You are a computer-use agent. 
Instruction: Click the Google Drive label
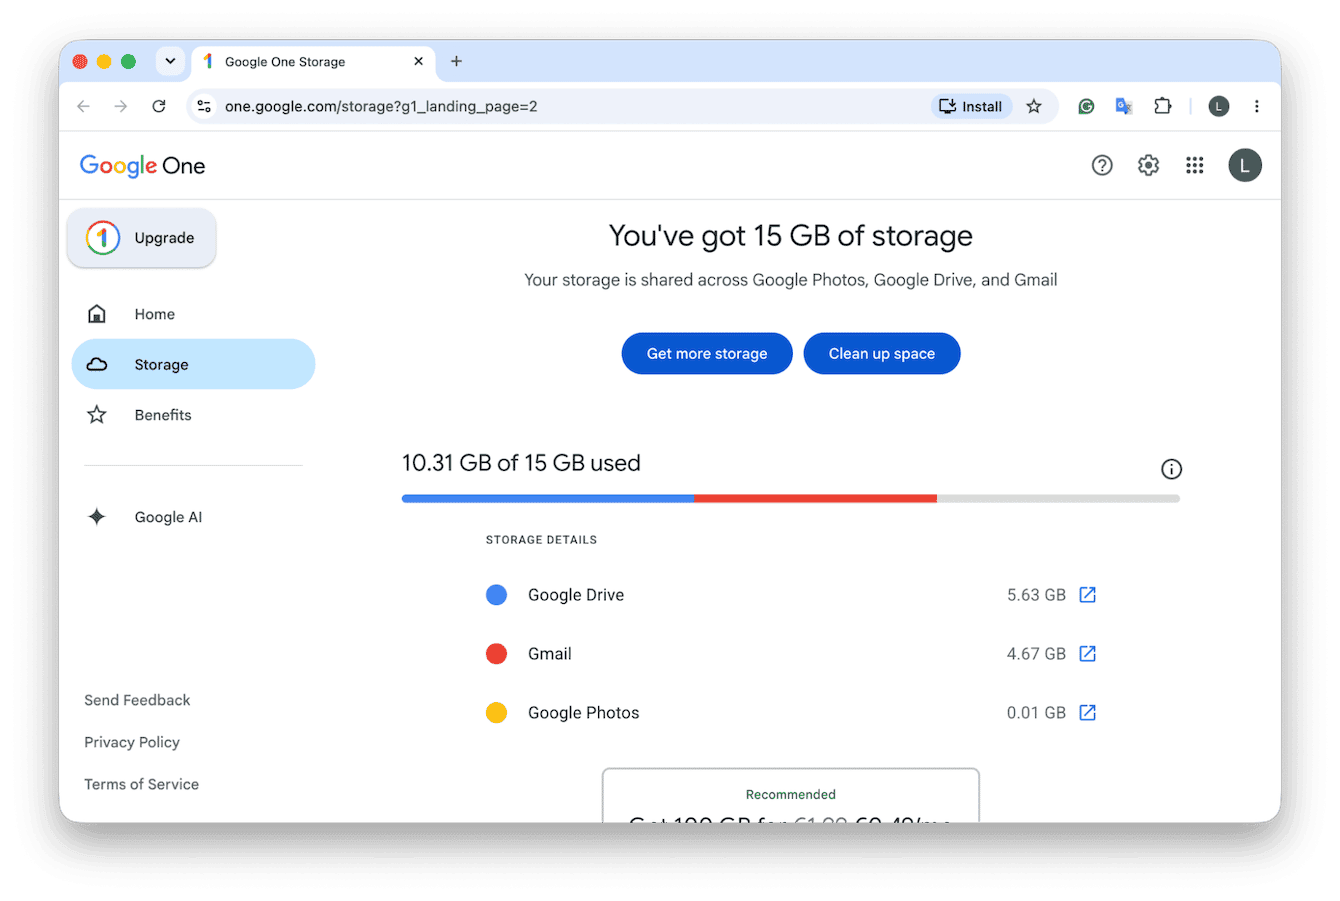576,595
